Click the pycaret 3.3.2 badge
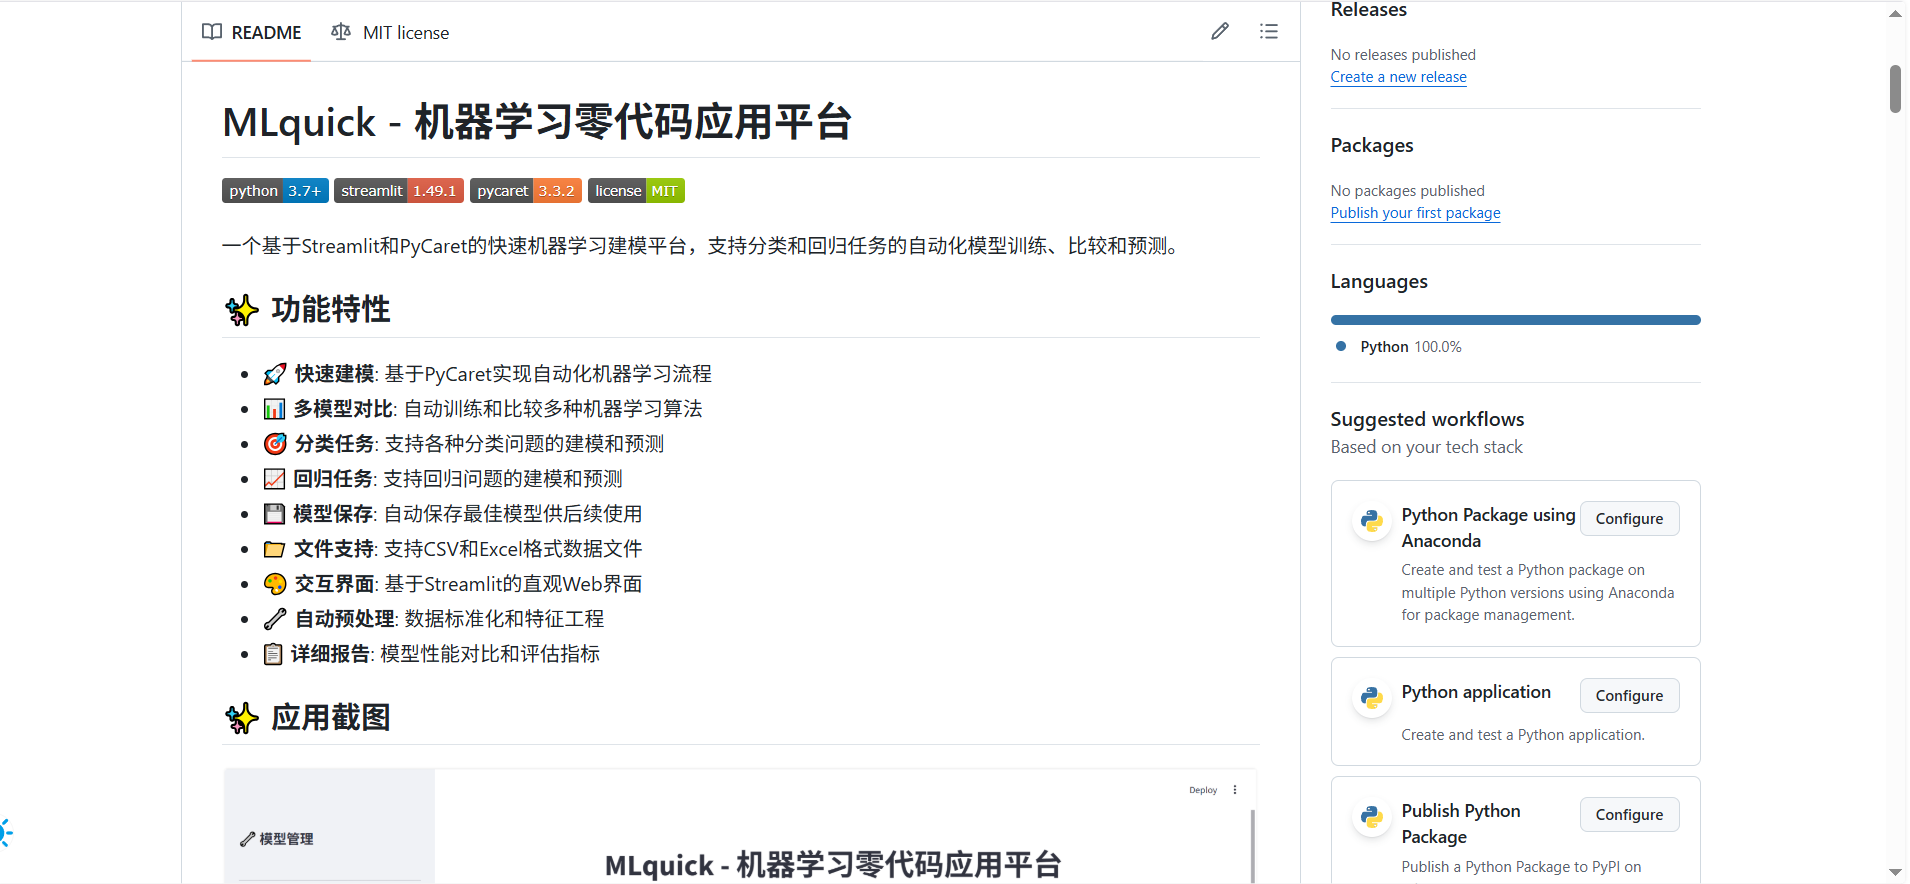 tap(526, 191)
